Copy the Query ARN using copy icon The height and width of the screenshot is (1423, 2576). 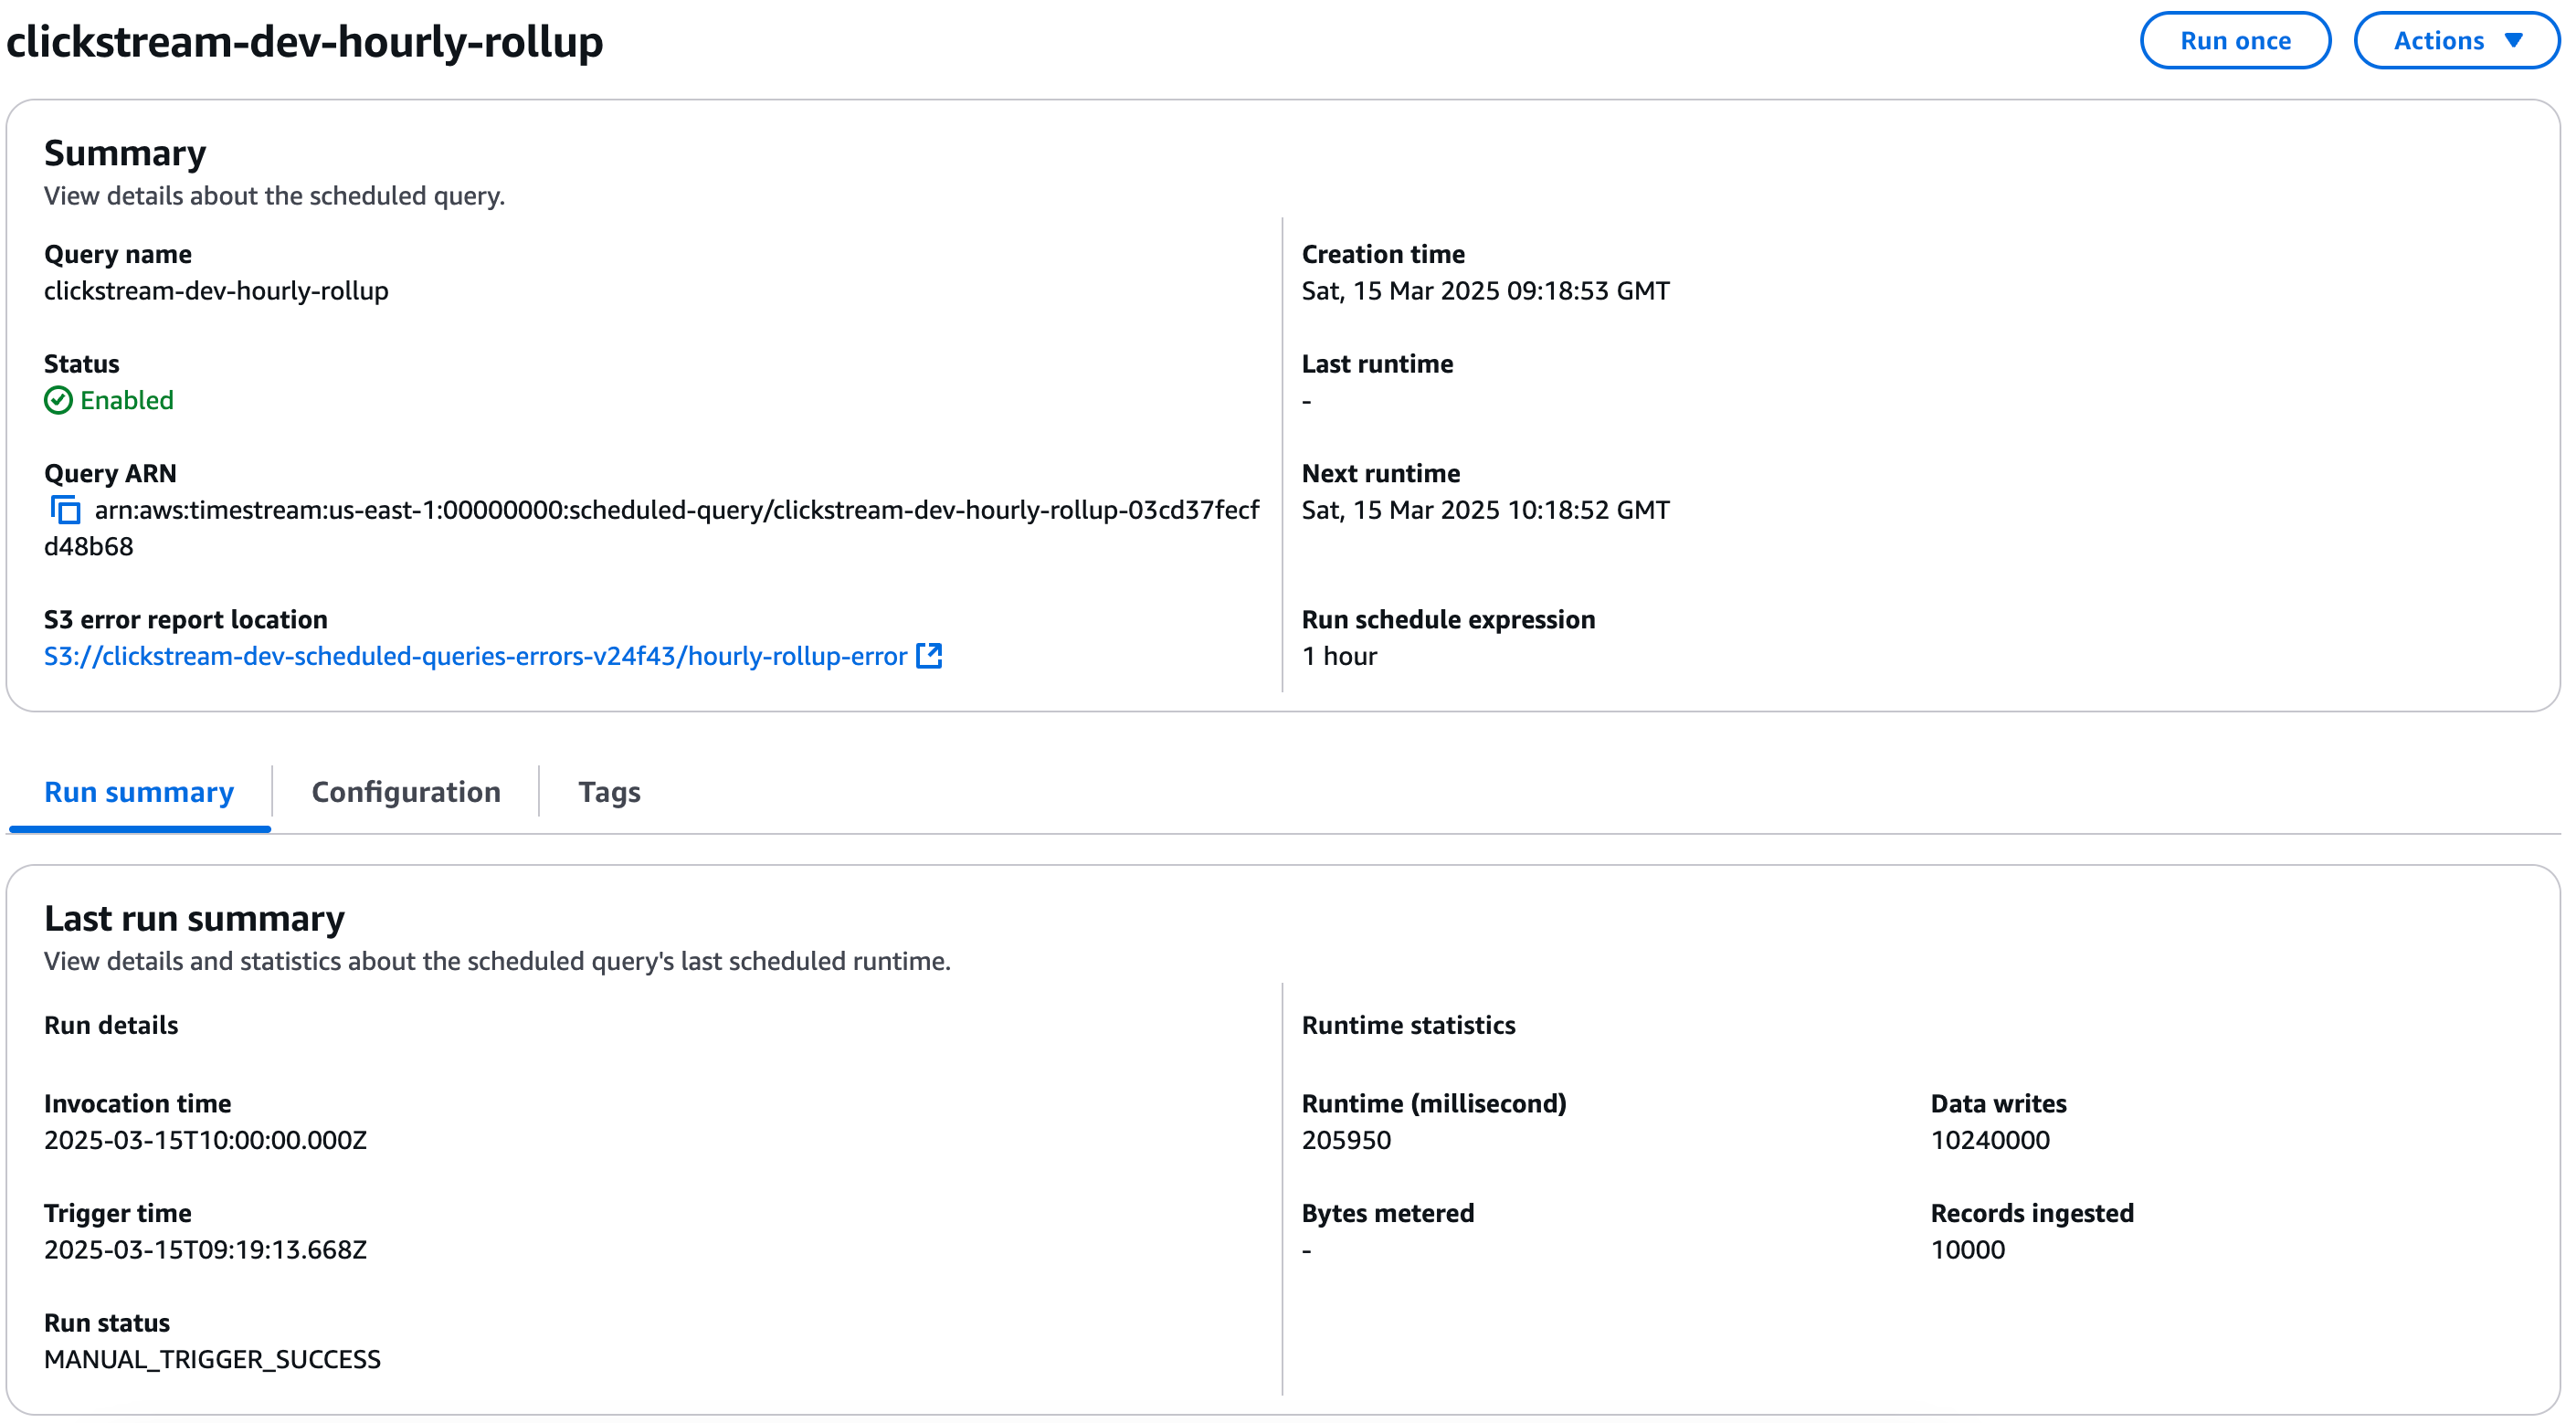click(x=65, y=510)
